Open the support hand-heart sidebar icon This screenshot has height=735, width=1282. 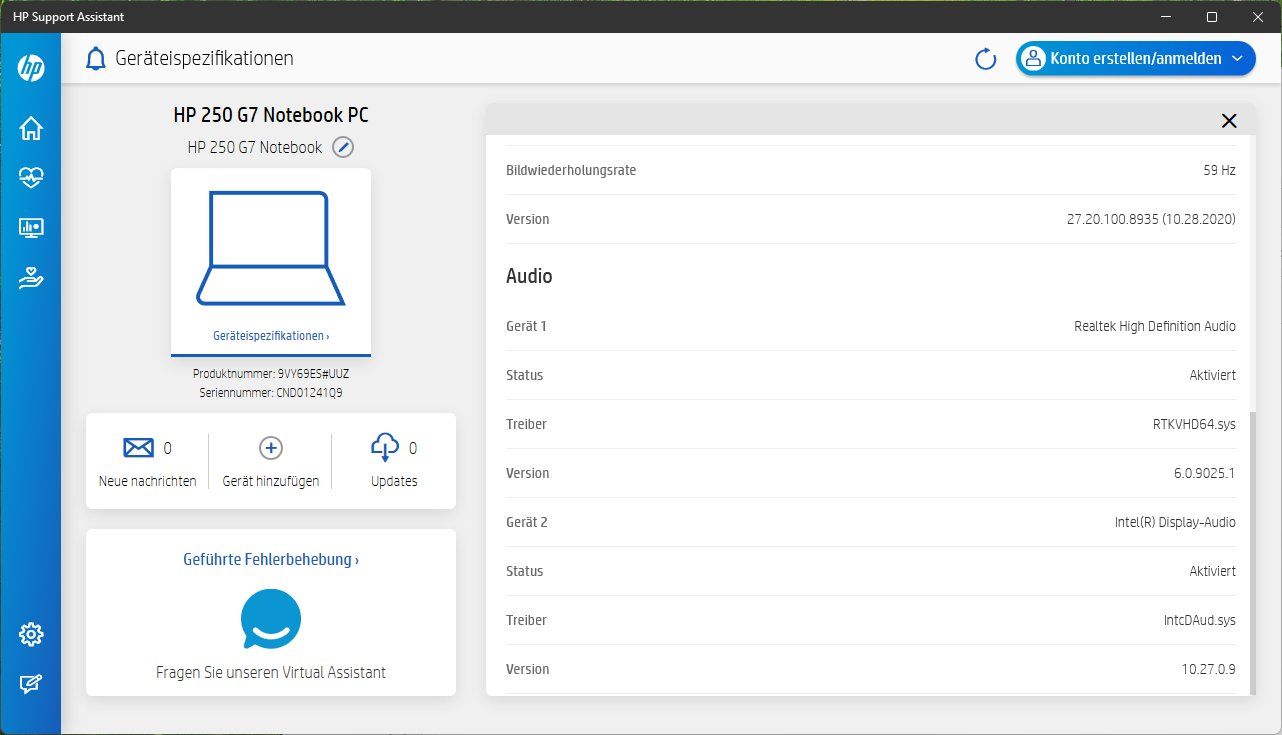pos(31,278)
